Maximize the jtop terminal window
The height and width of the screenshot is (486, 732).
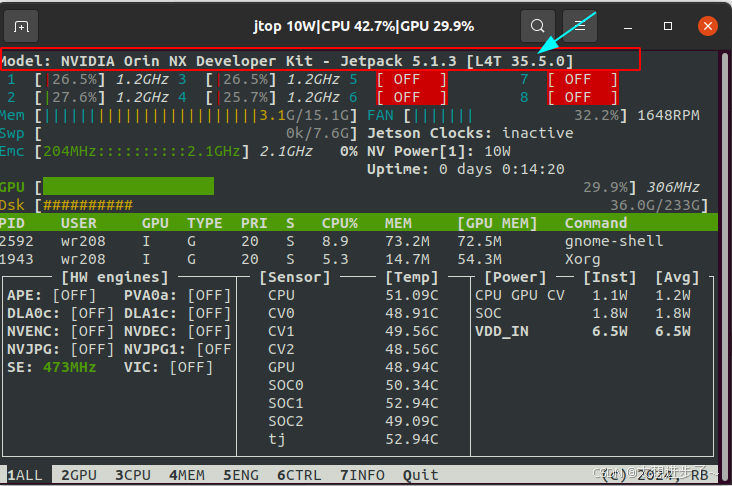point(668,26)
